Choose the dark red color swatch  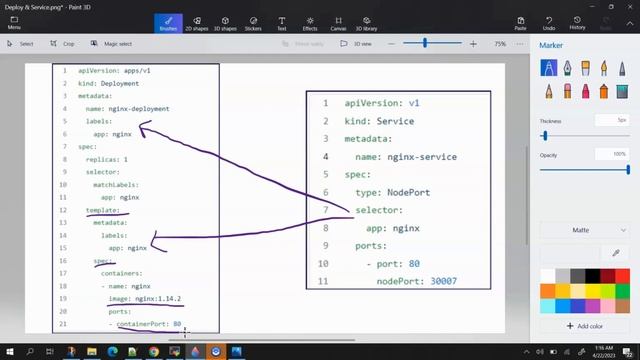point(607,276)
